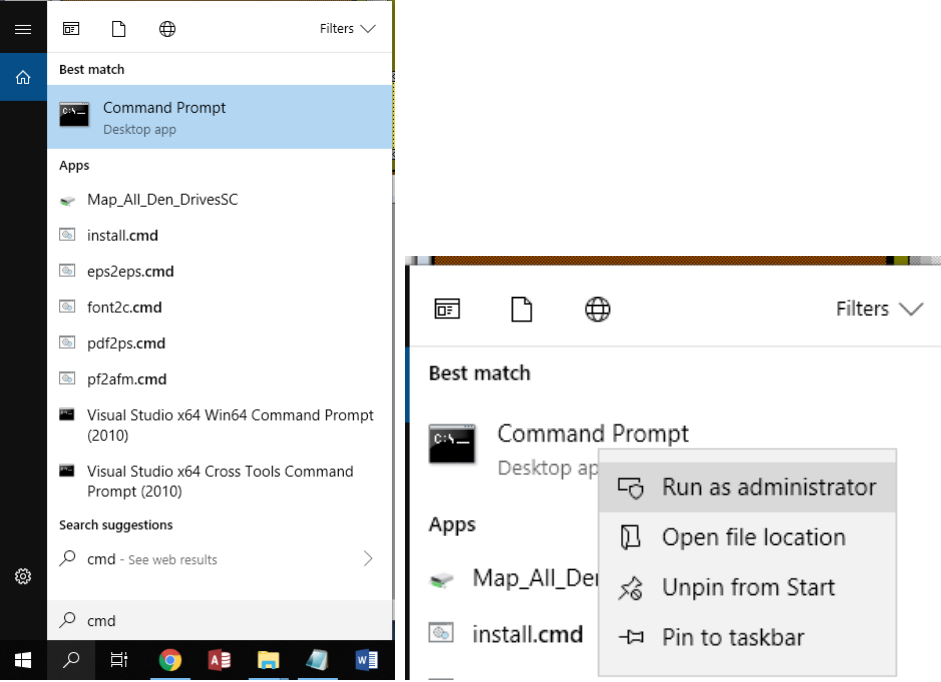Open Visual Studio x64 Cross Tools Command Prompt
The image size is (941, 682).
[x=220, y=481]
